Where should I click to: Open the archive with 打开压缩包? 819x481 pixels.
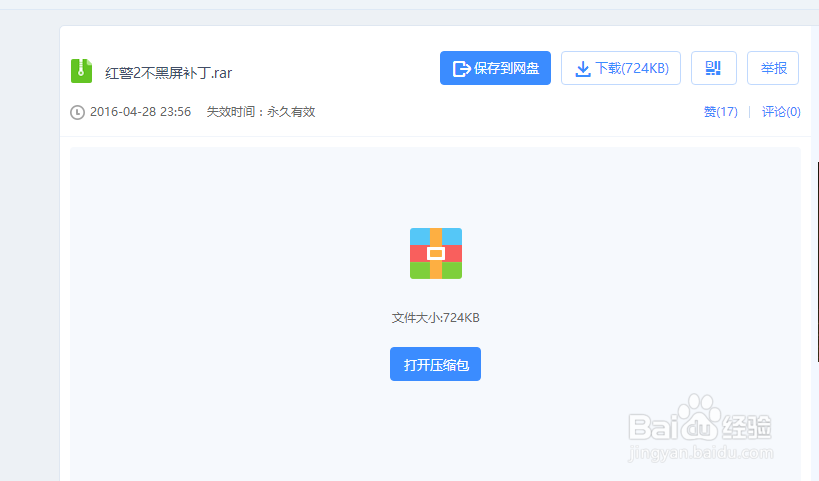tap(435, 364)
